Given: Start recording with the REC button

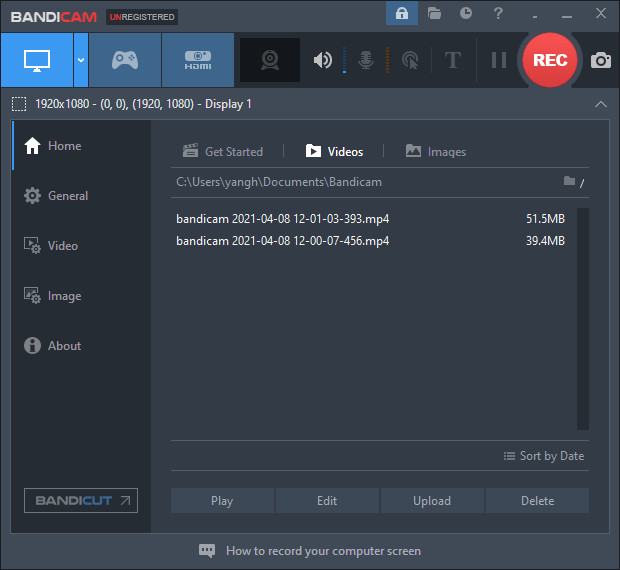Looking at the screenshot, I should pyautogui.click(x=550, y=60).
